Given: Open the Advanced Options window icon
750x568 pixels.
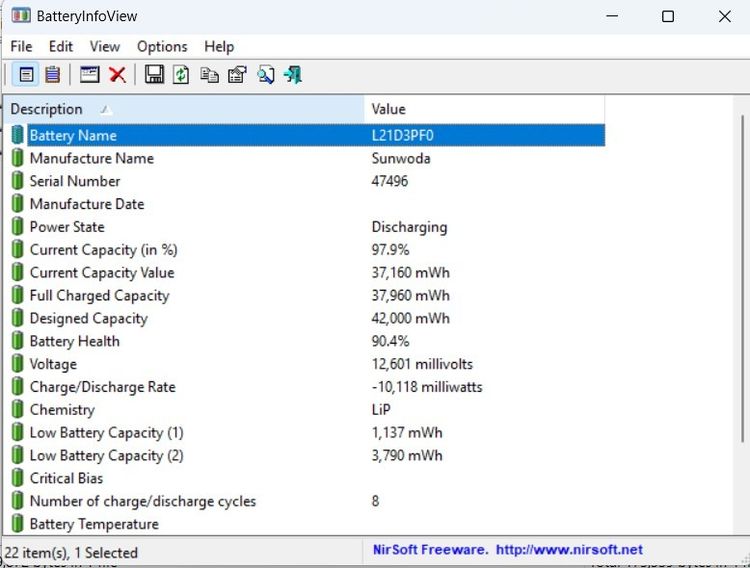Looking at the screenshot, I should click(x=89, y=75).
